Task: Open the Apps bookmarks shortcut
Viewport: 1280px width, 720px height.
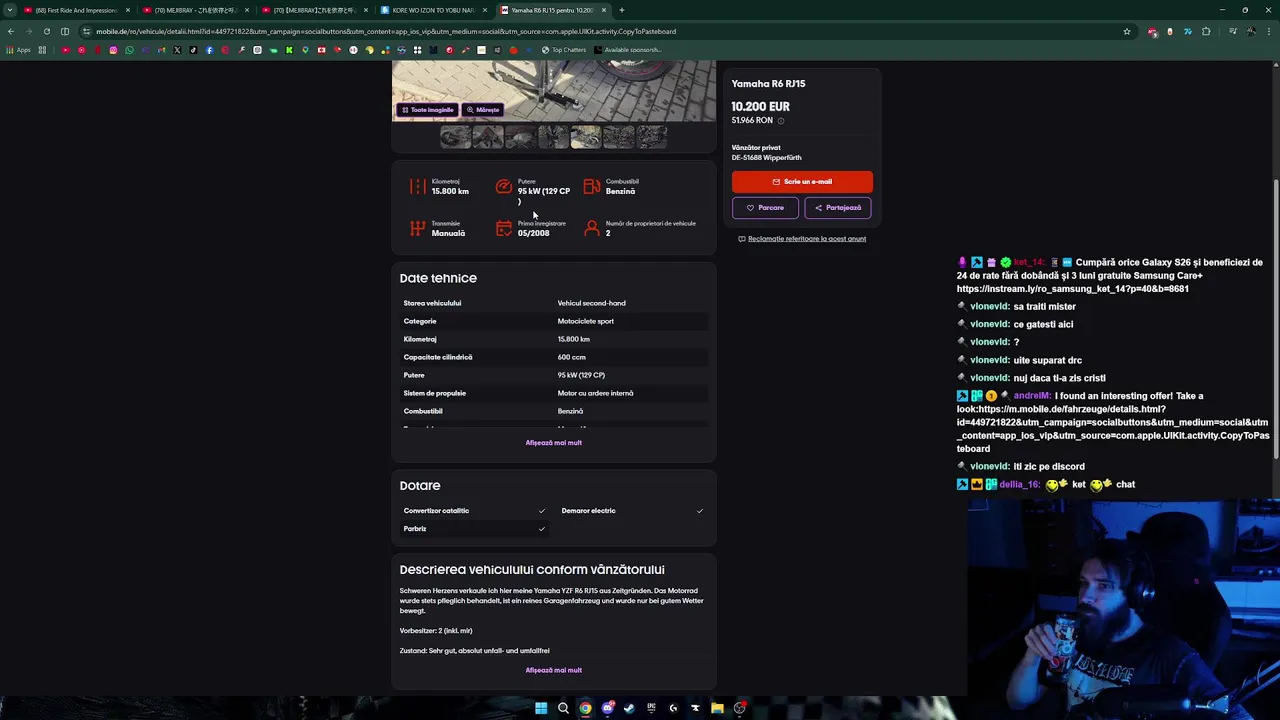Action: [x=17, y=50]
